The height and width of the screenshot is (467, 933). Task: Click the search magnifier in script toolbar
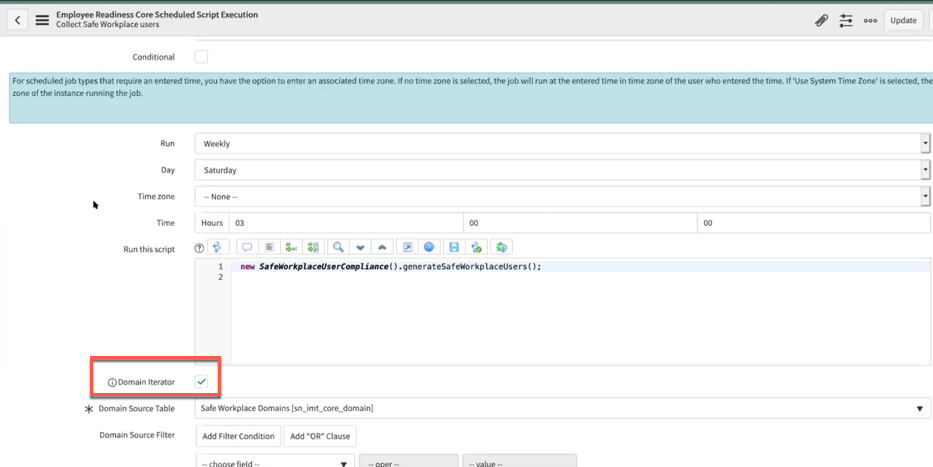(338, 247)
